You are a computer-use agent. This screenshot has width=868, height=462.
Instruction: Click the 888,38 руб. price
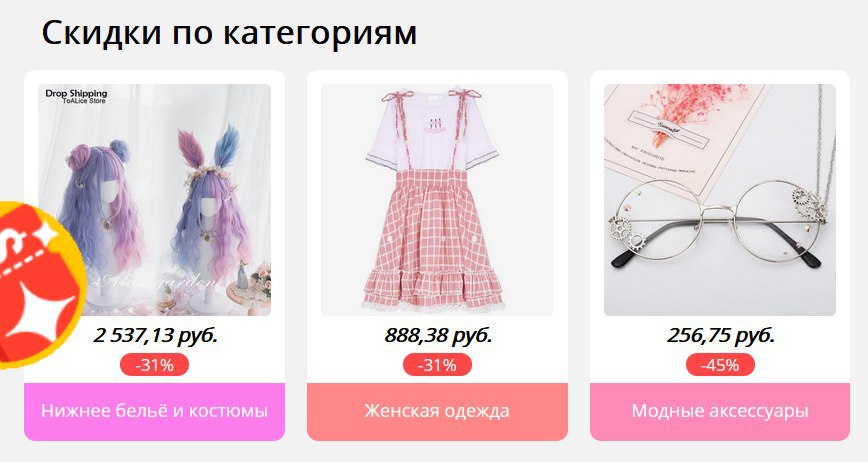(x=438, y=336)
